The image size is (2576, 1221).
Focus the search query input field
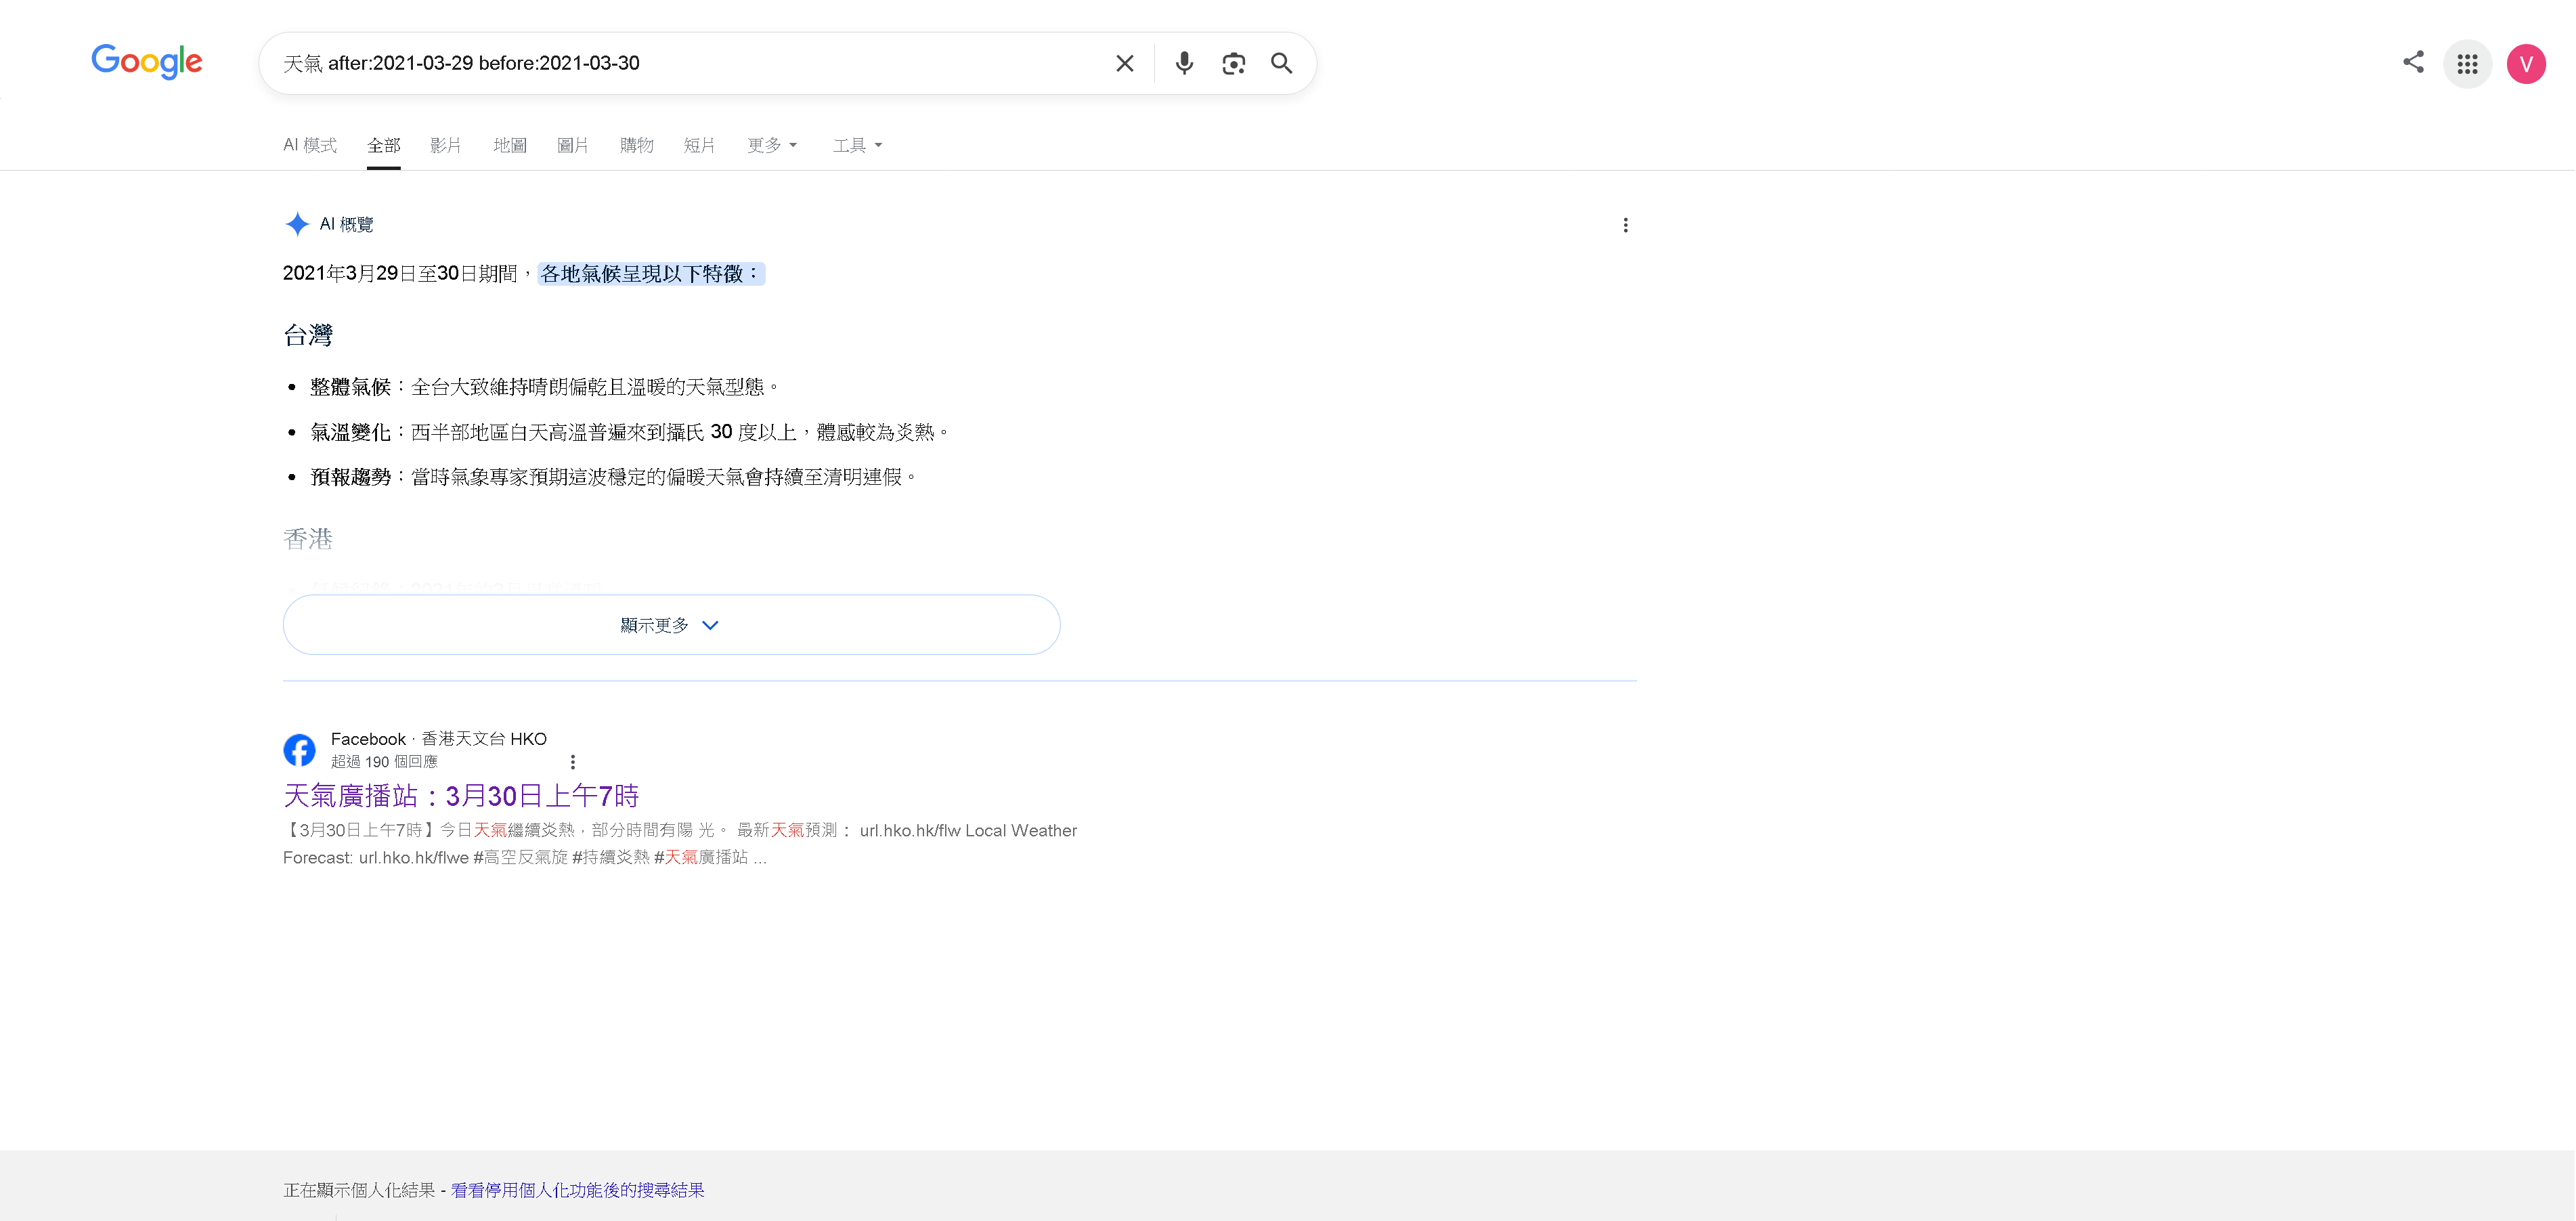tap(690, 63)
